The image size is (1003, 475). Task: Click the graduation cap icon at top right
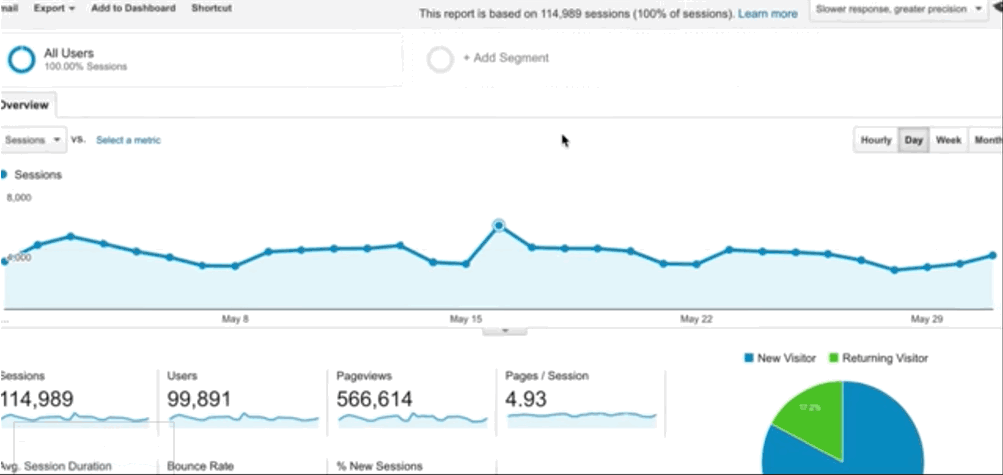click(x=996, y=9)
